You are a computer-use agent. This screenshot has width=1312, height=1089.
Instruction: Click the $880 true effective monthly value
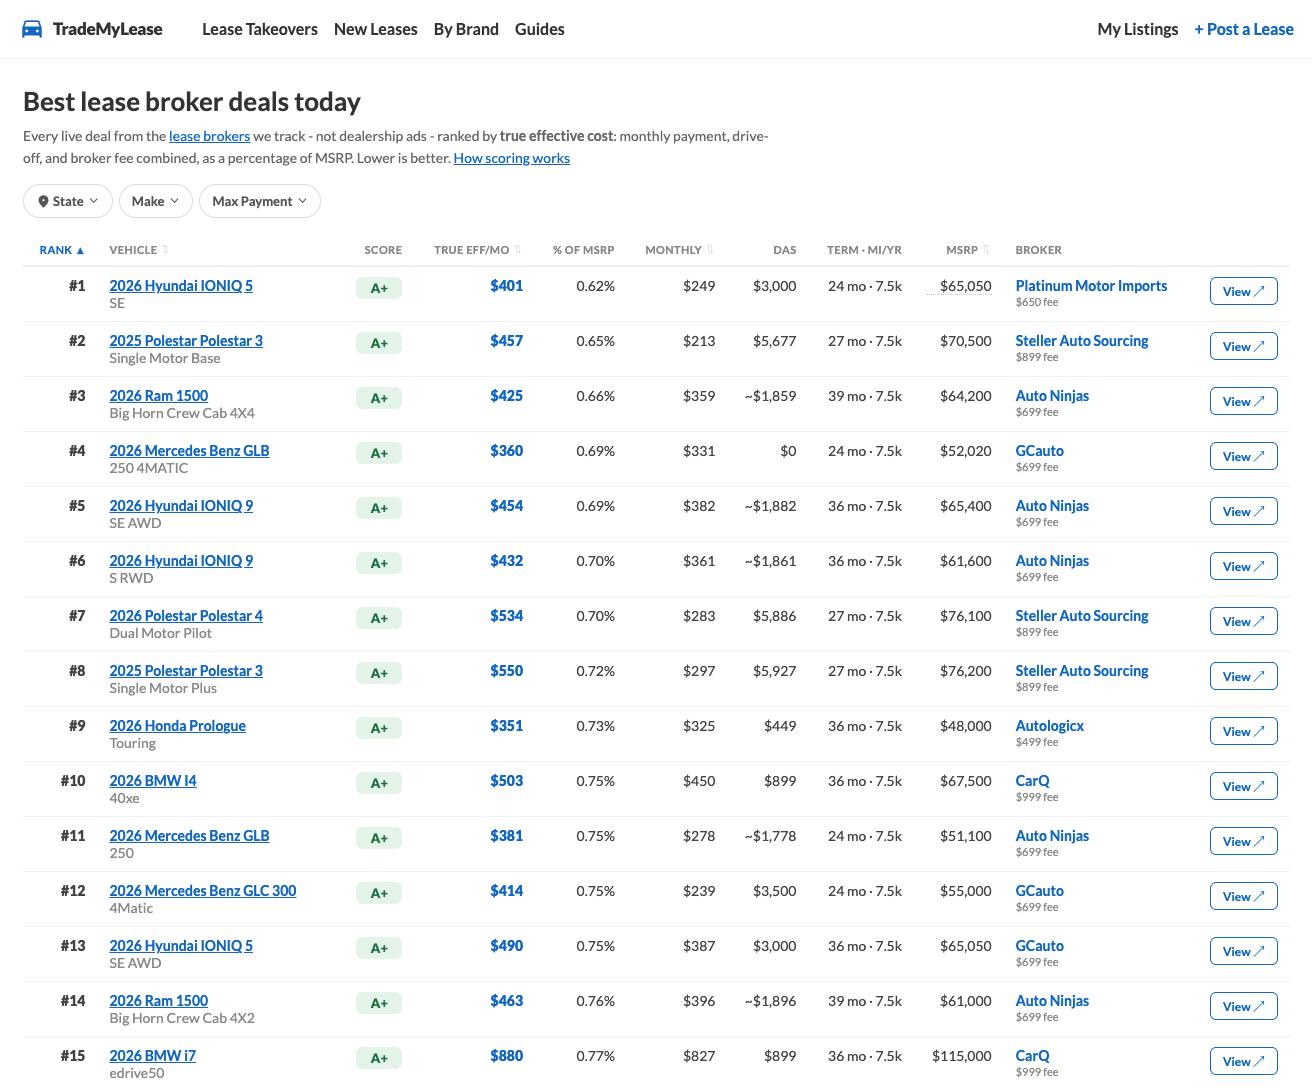point(507,1056)
